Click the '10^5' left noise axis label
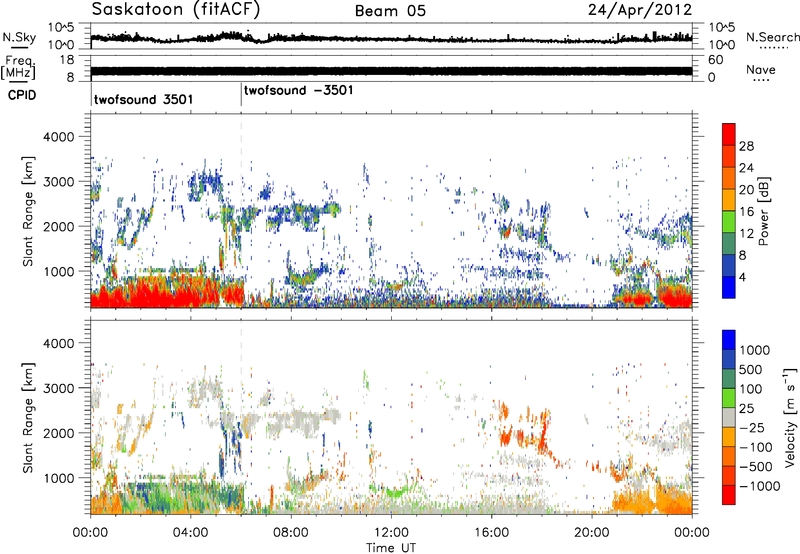The height and width of the screenshot is (554, 800). point(61,28)
